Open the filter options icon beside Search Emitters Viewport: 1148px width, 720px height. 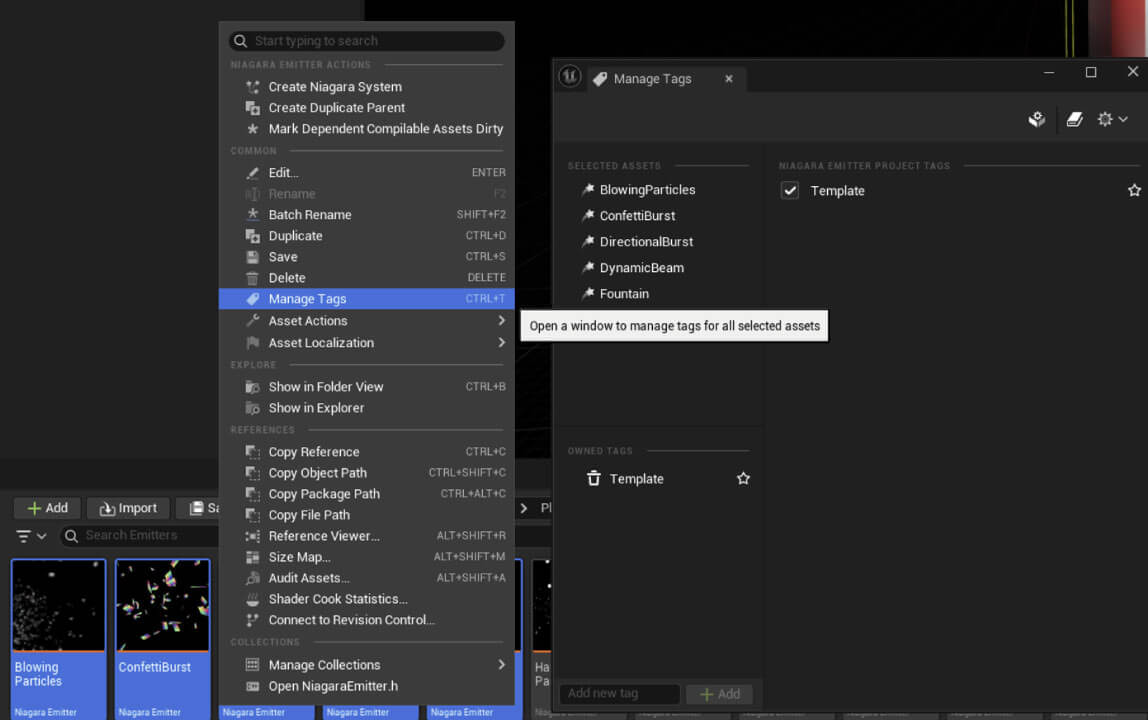pyautogui.click(x=31, y=536)
